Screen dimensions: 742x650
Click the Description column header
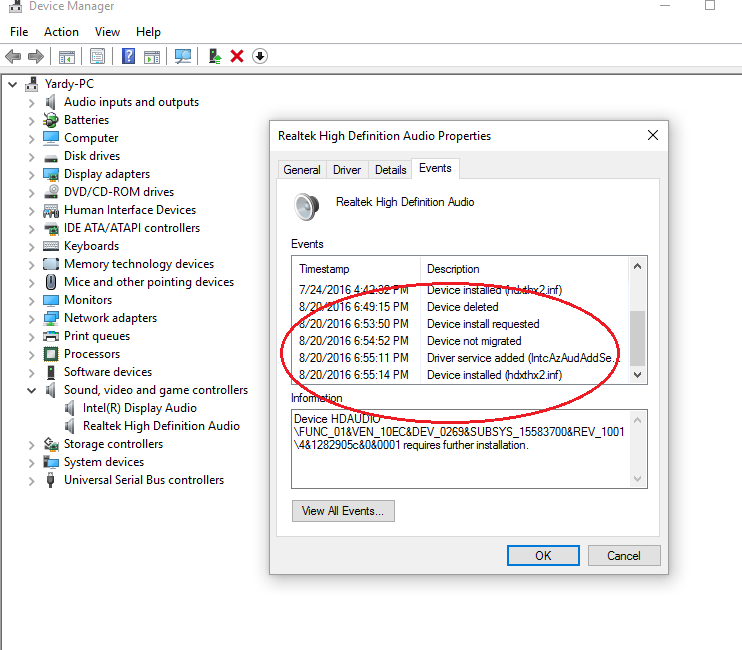(x=525, y=269)
